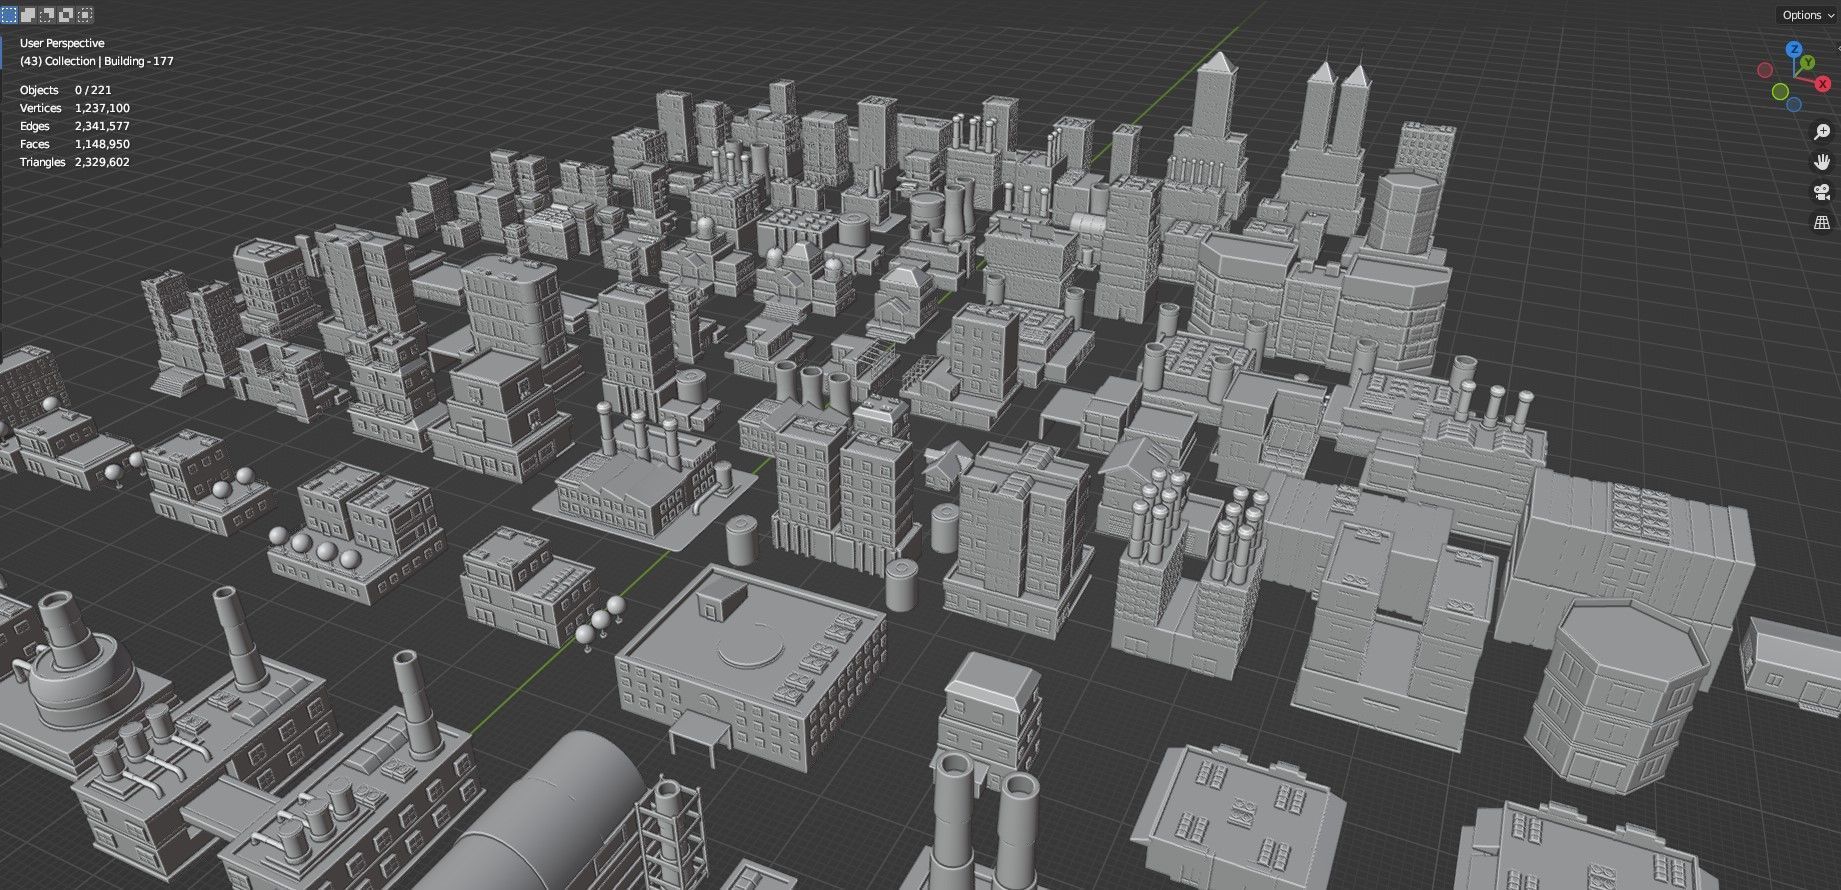Choose the Extend Selection mode icon
Viewport: 1841px width, 890px height.
[28, 15]
